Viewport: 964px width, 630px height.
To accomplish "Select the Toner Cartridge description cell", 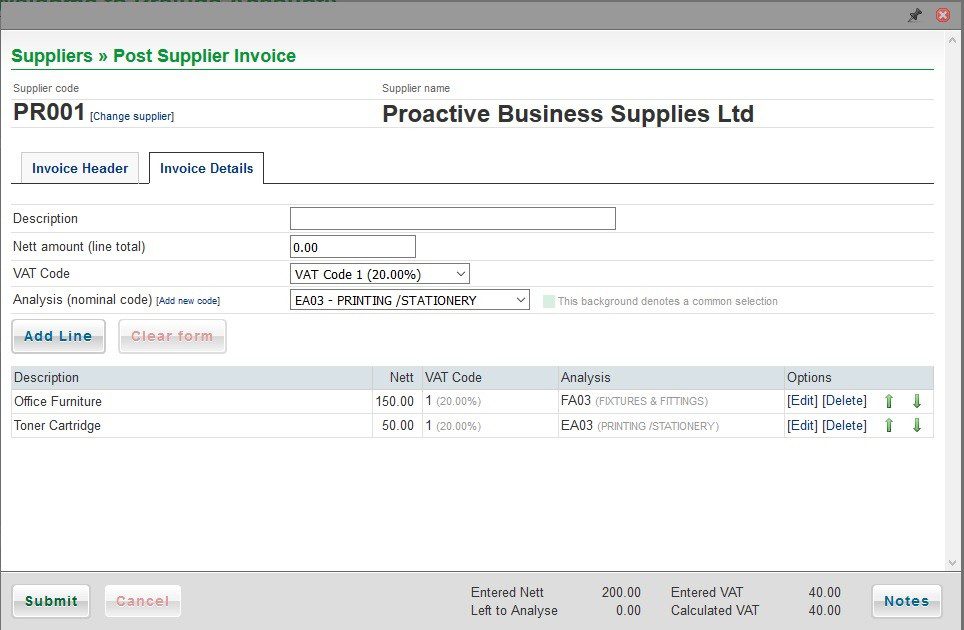I will (192, 425).
